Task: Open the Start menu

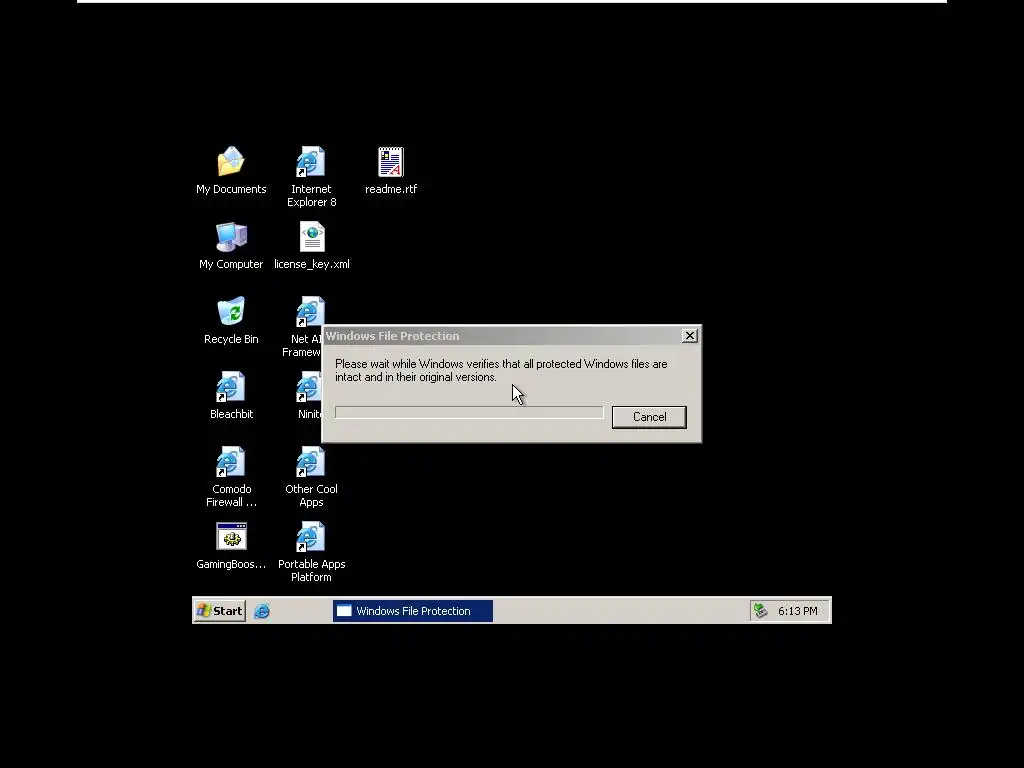Action: 219,611
